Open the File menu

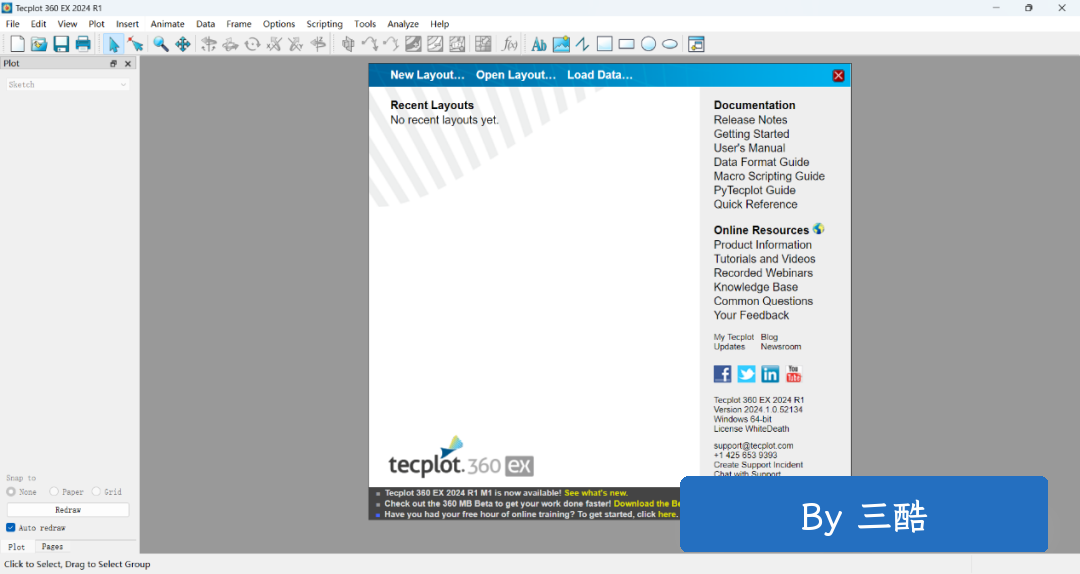pos(12,24)
